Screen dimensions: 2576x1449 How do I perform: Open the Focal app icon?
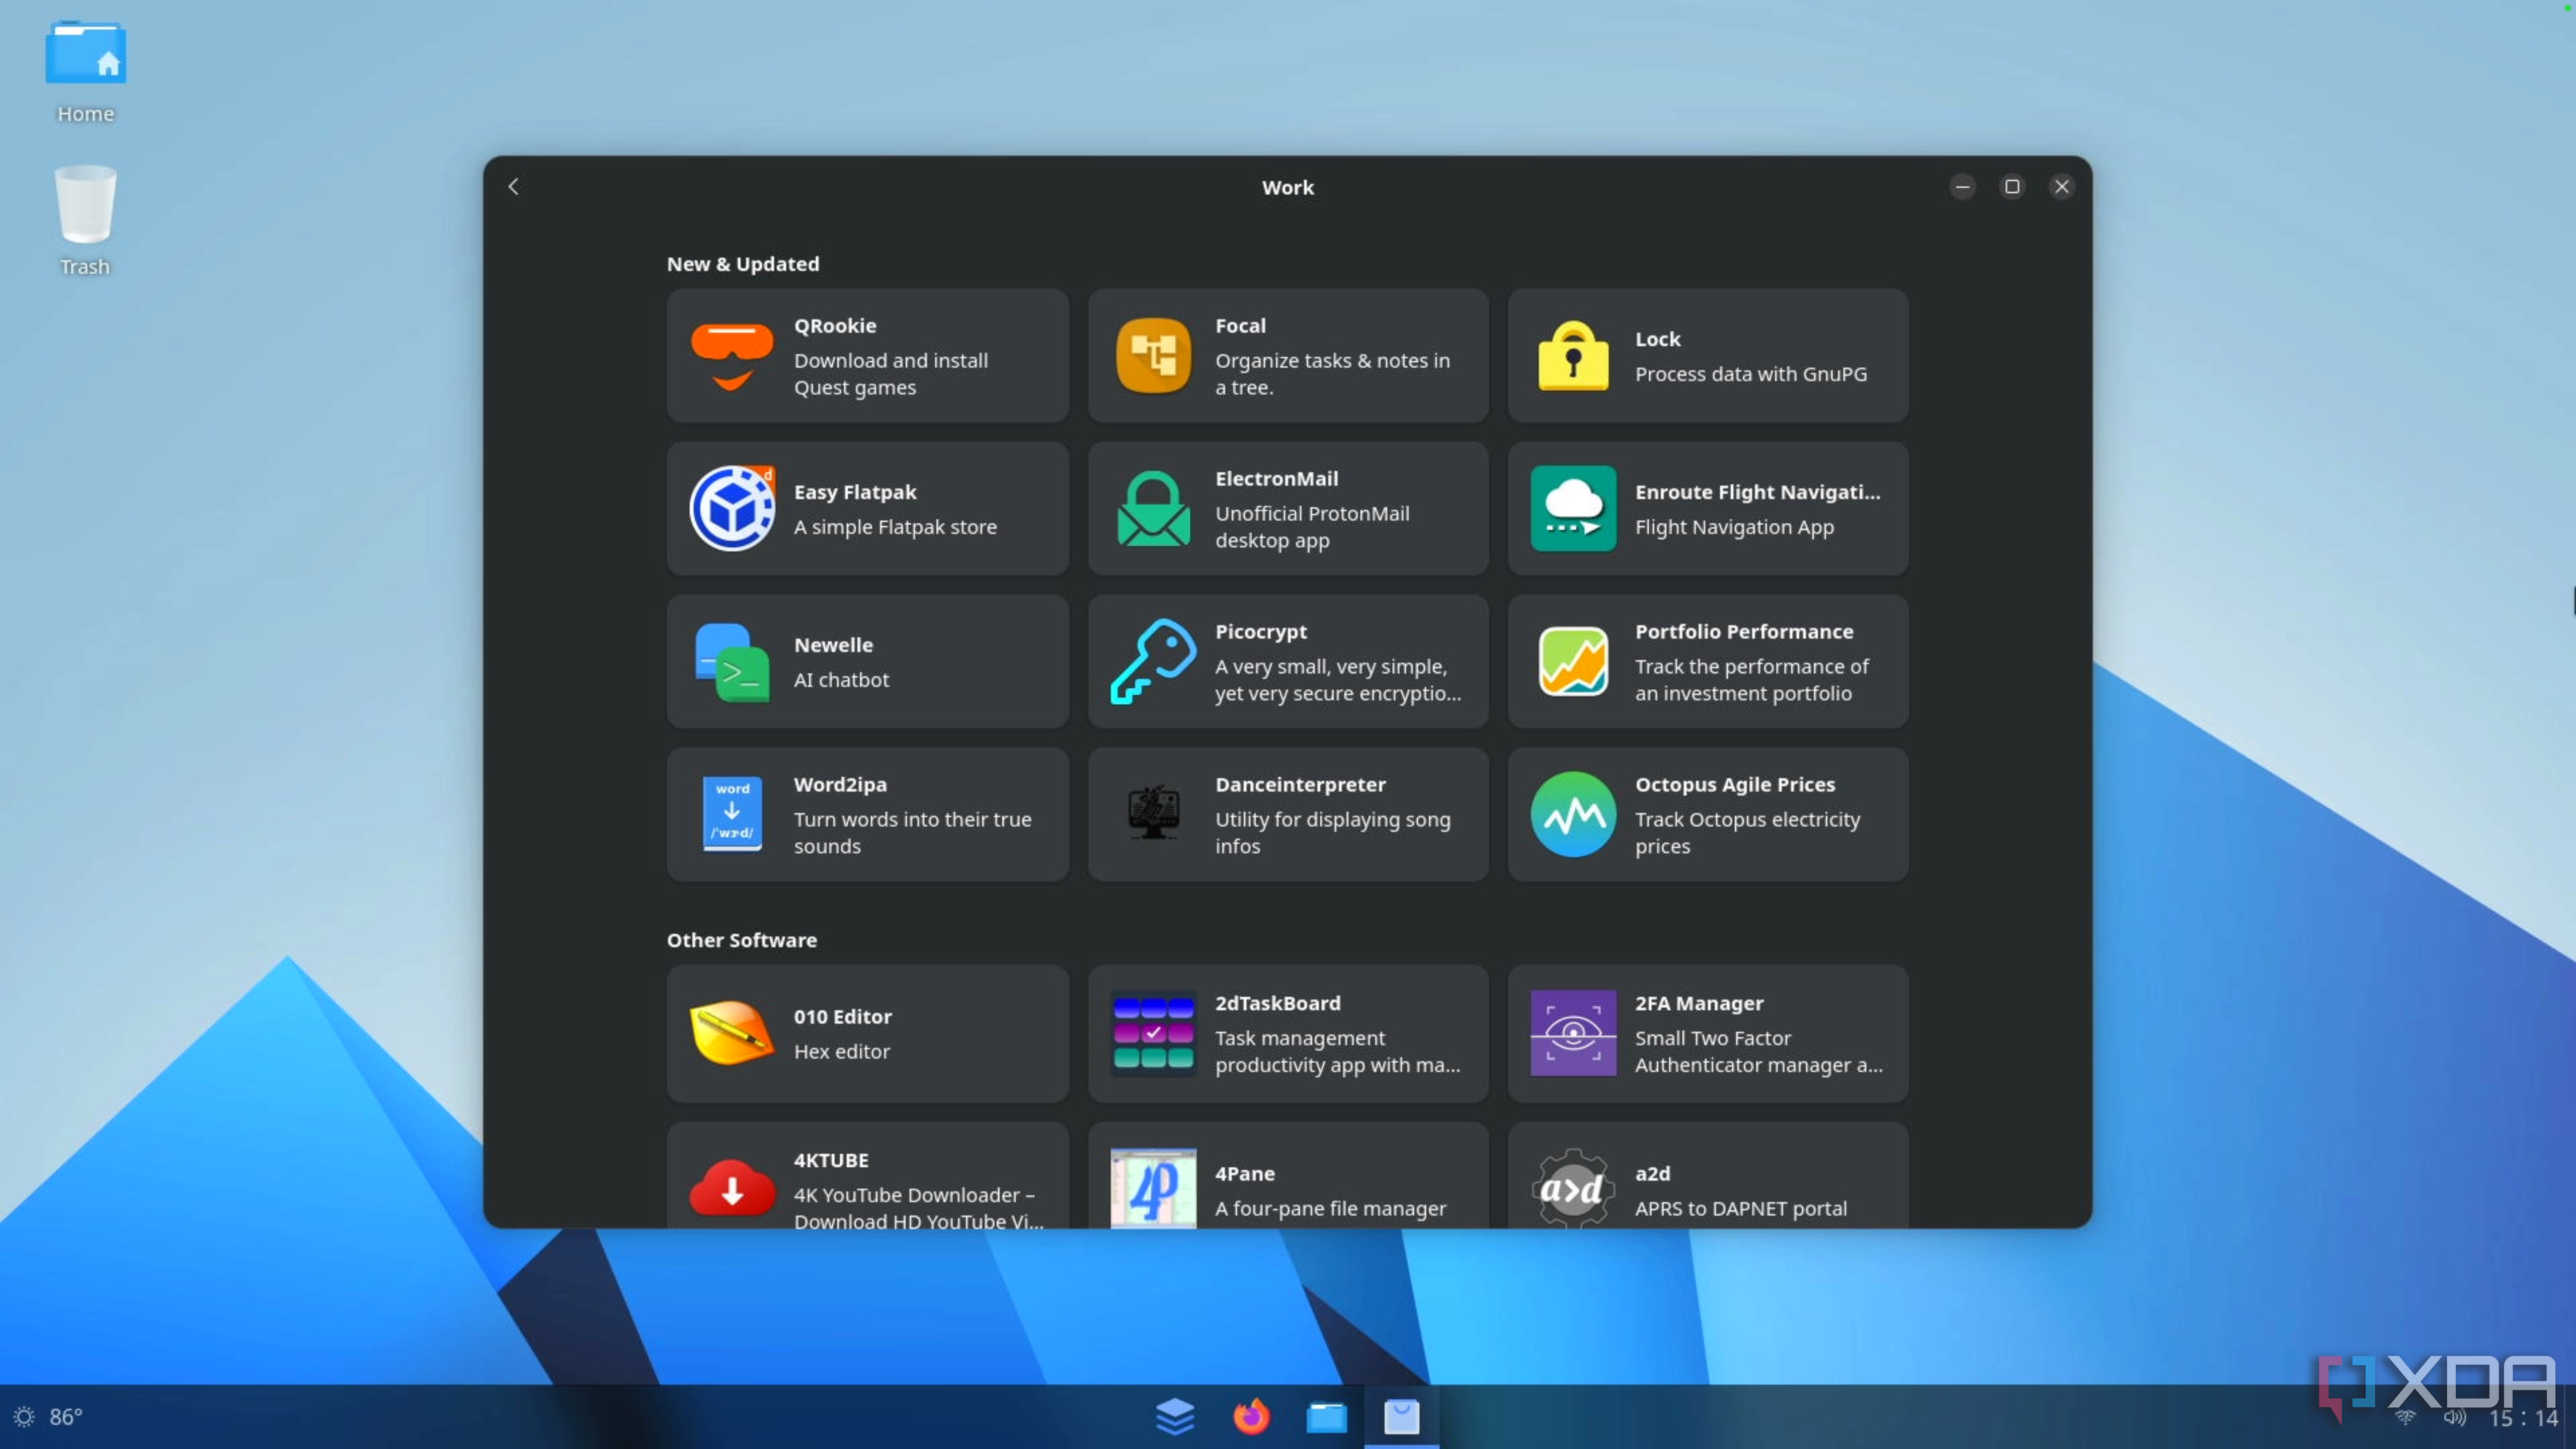1153,356
